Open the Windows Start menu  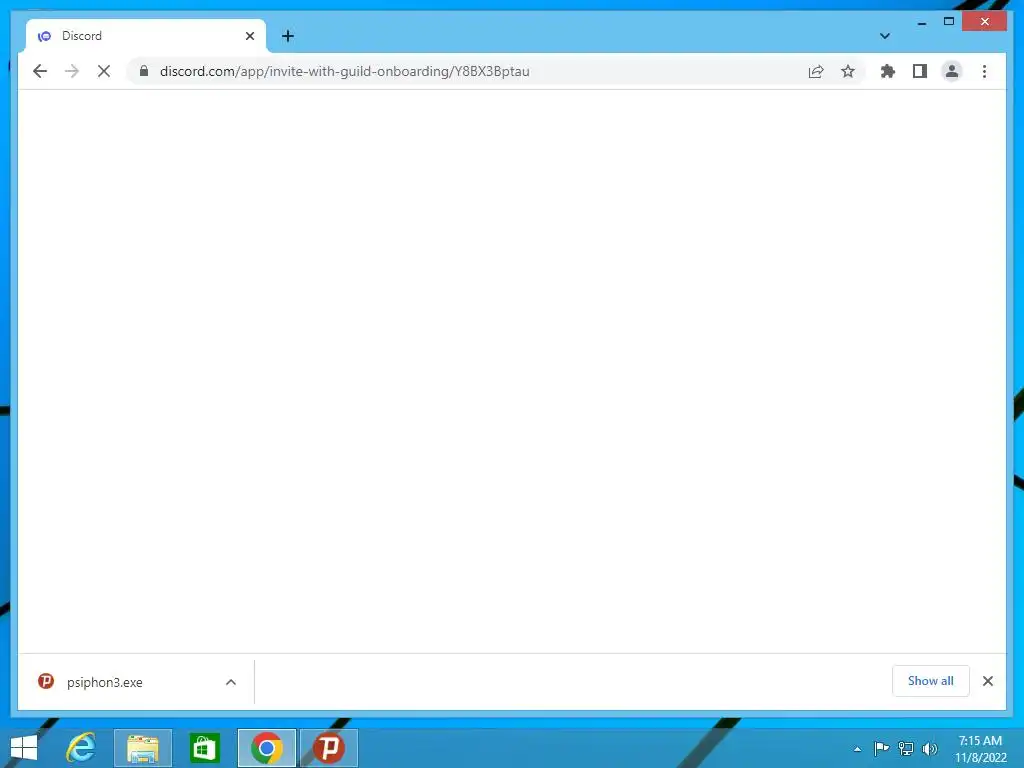click(24, 748)
